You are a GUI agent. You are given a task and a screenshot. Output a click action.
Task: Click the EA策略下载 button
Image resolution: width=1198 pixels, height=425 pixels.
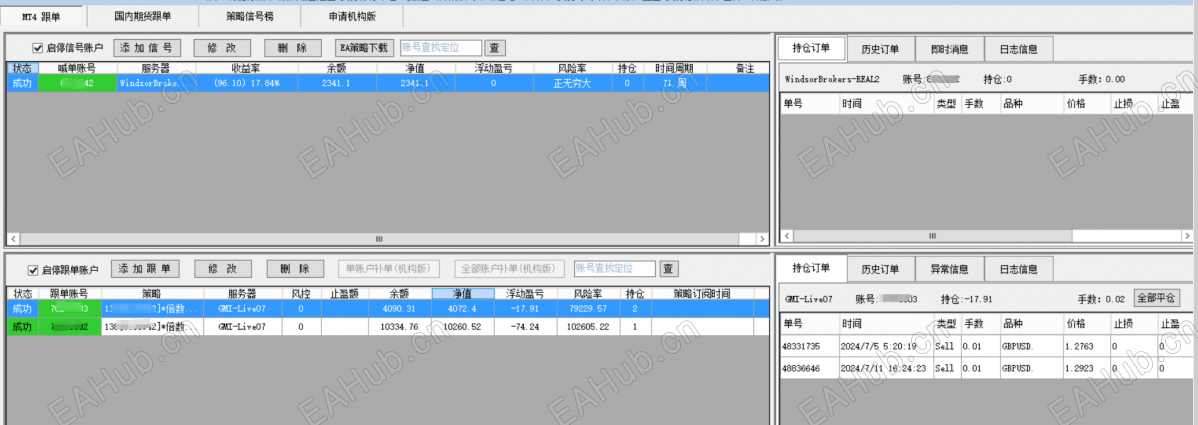pyautogui.click(x=363, y=47)
